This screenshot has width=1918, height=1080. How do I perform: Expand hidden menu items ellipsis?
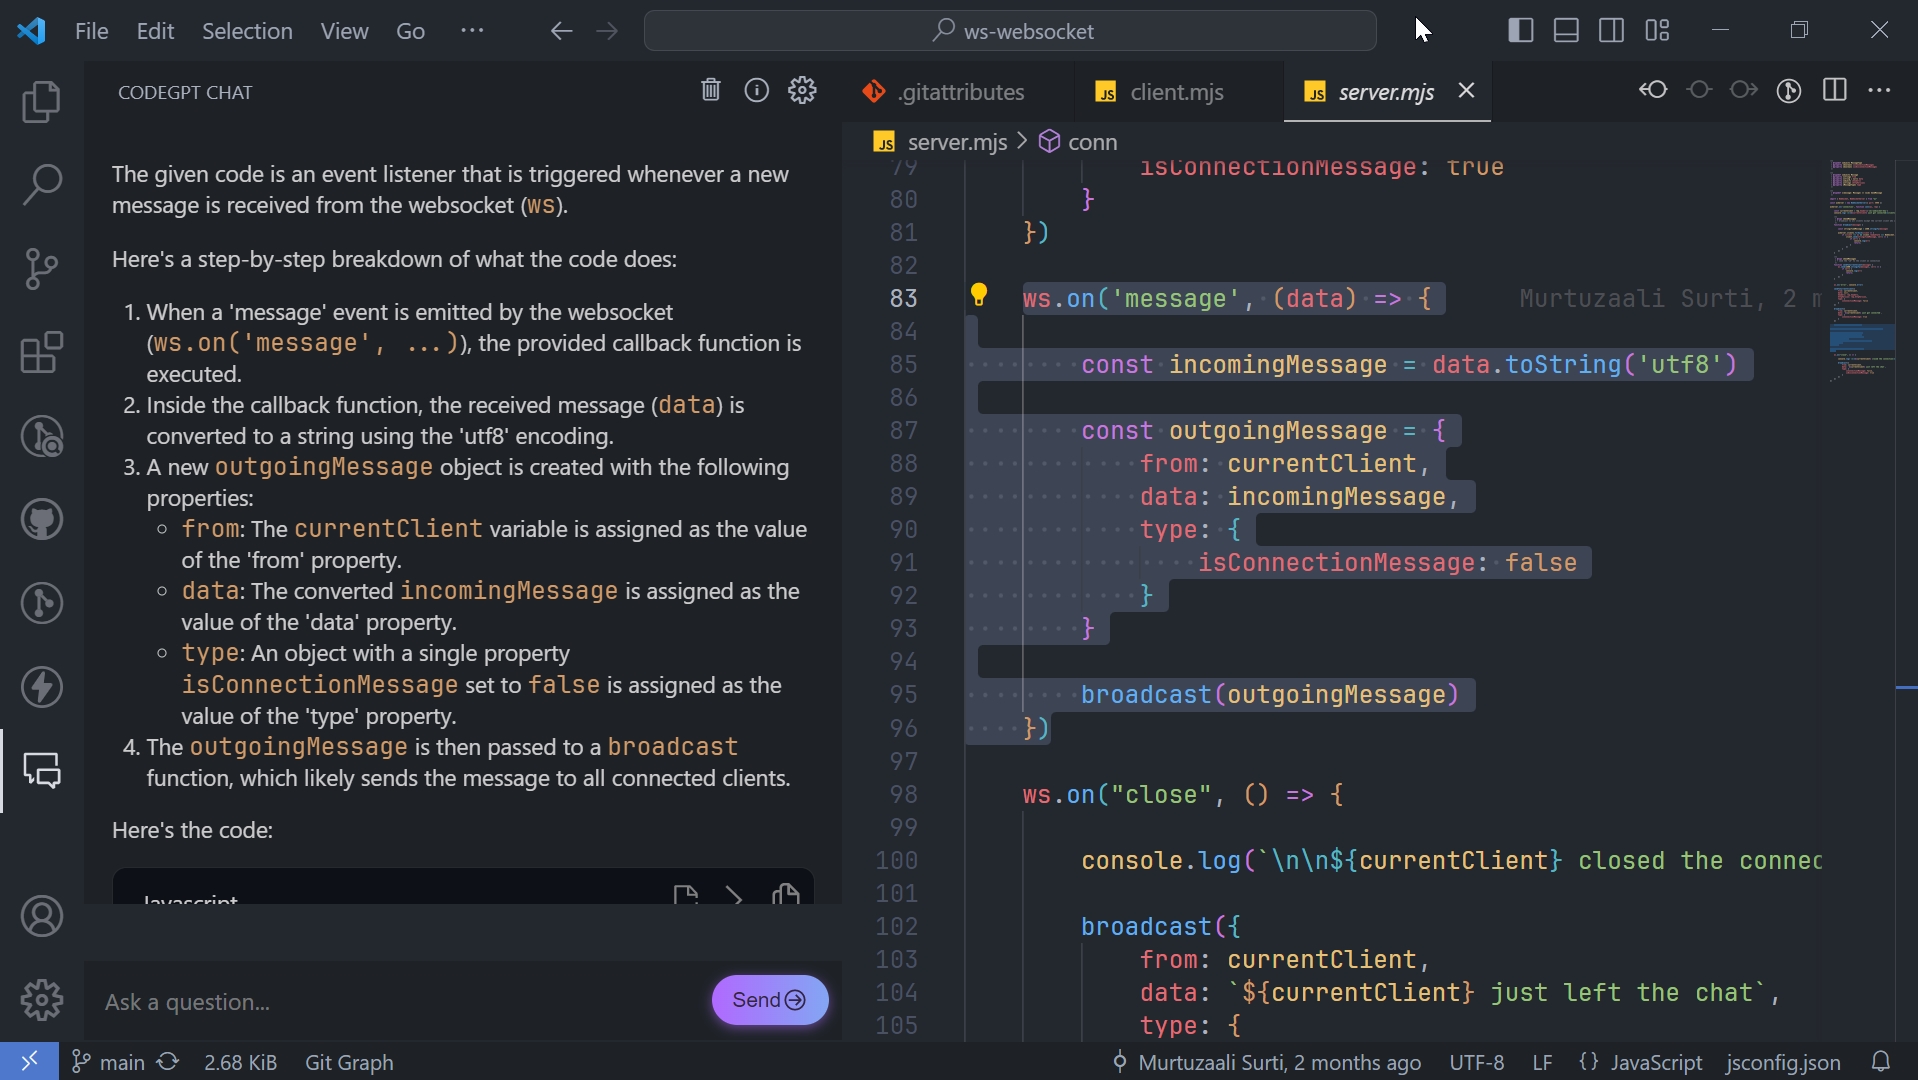(472, 31)
